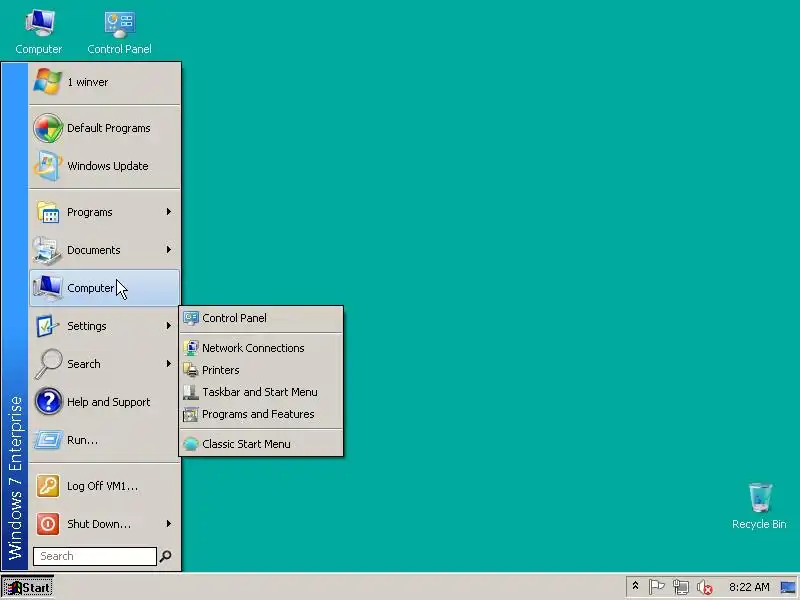The height and width of the screenshot is (600, 800).
Task: Click the Computer monitor icon in Start menu
Action: coord(47,288)
